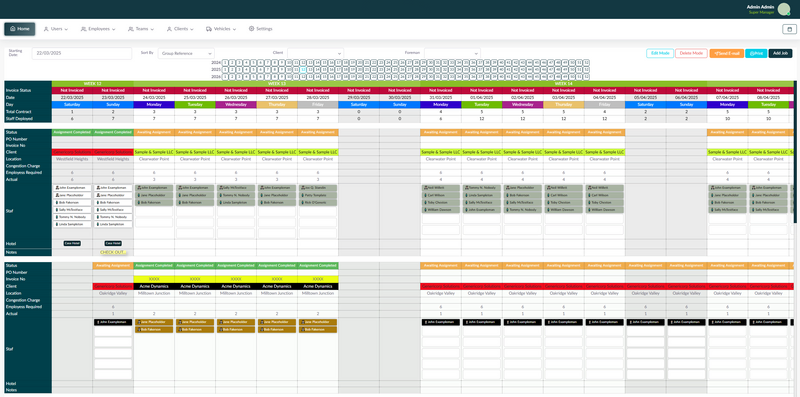Open the Sort By Group Reference dropdown
The image size is (800, 397).
pyautogui.click(x=186, y=53)
